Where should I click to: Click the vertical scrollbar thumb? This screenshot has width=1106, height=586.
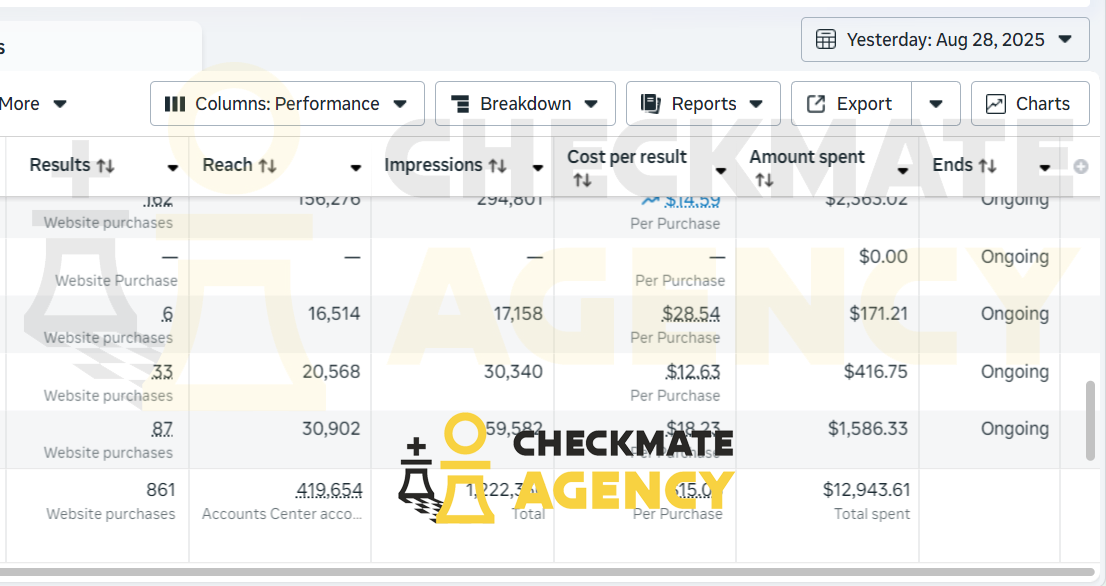pyautogui.click(x=1090, y=422)
